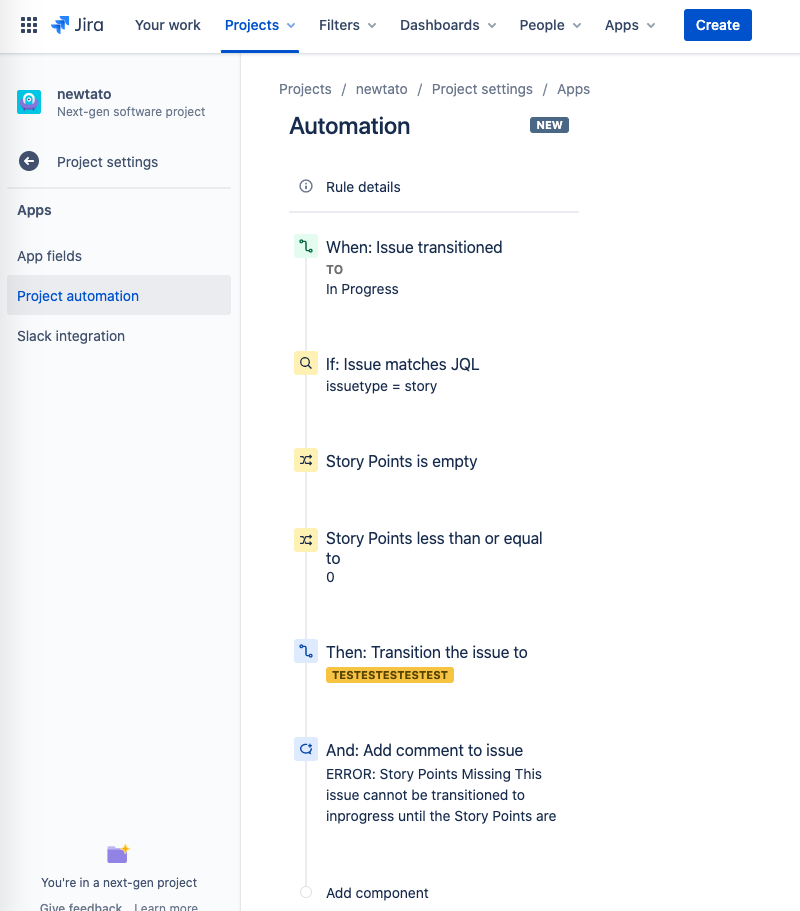
Task: Expand the People dropdown chevron
Action: pyautogui.click(x=577, y=26)
